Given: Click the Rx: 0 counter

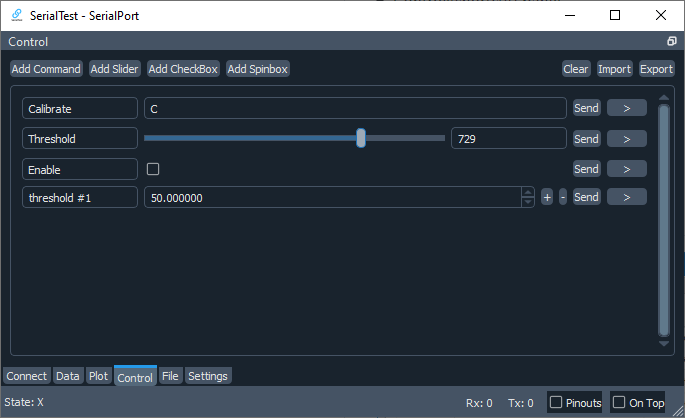Looking at the screenshot, I should tap(479, 403).
